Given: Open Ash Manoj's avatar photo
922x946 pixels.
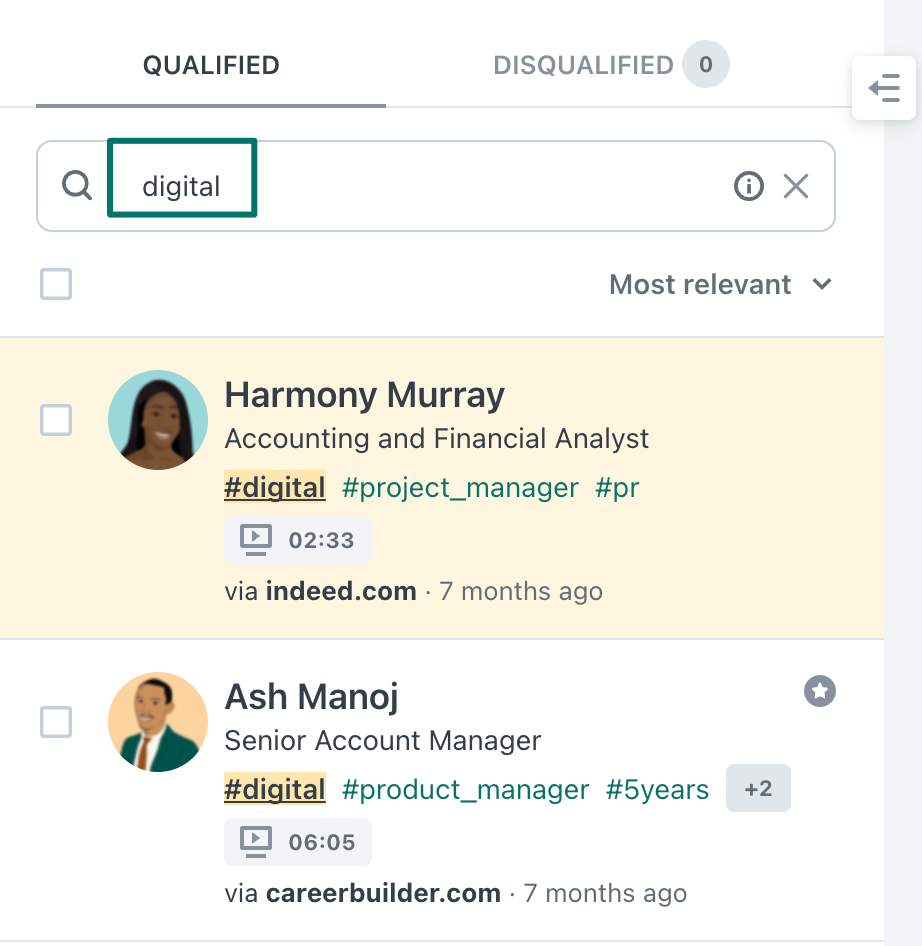Looking at the screenshot, I should [158, 722].
